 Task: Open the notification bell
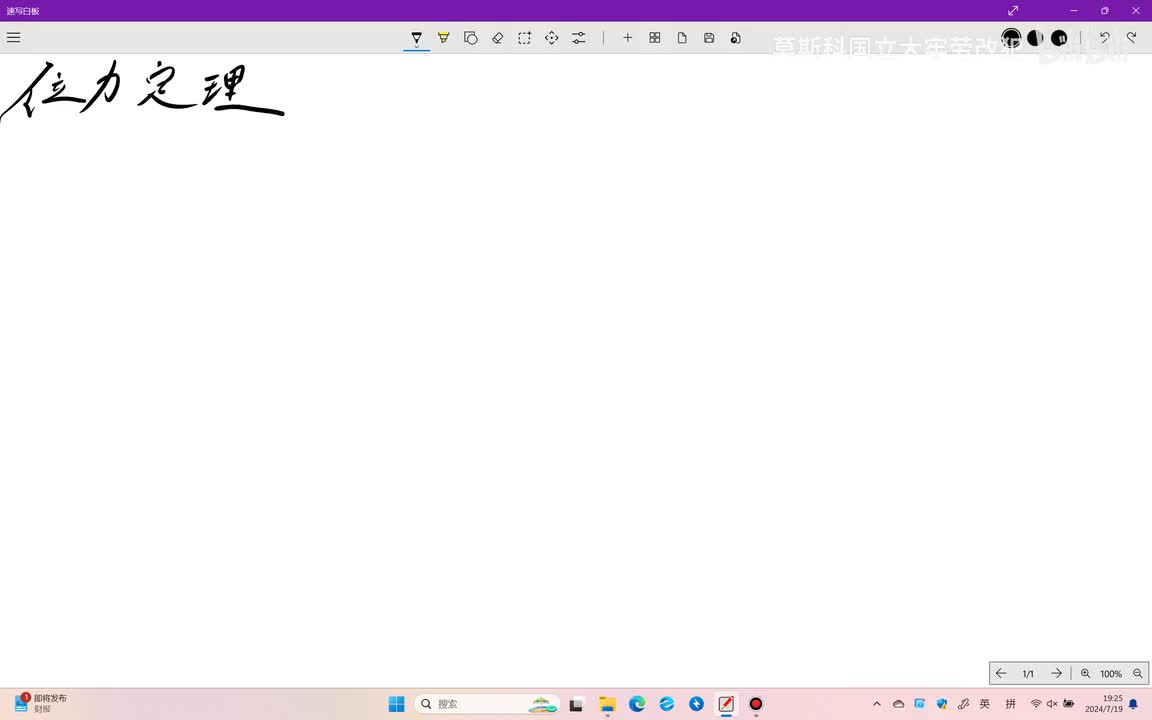(x=1133, y=704)
